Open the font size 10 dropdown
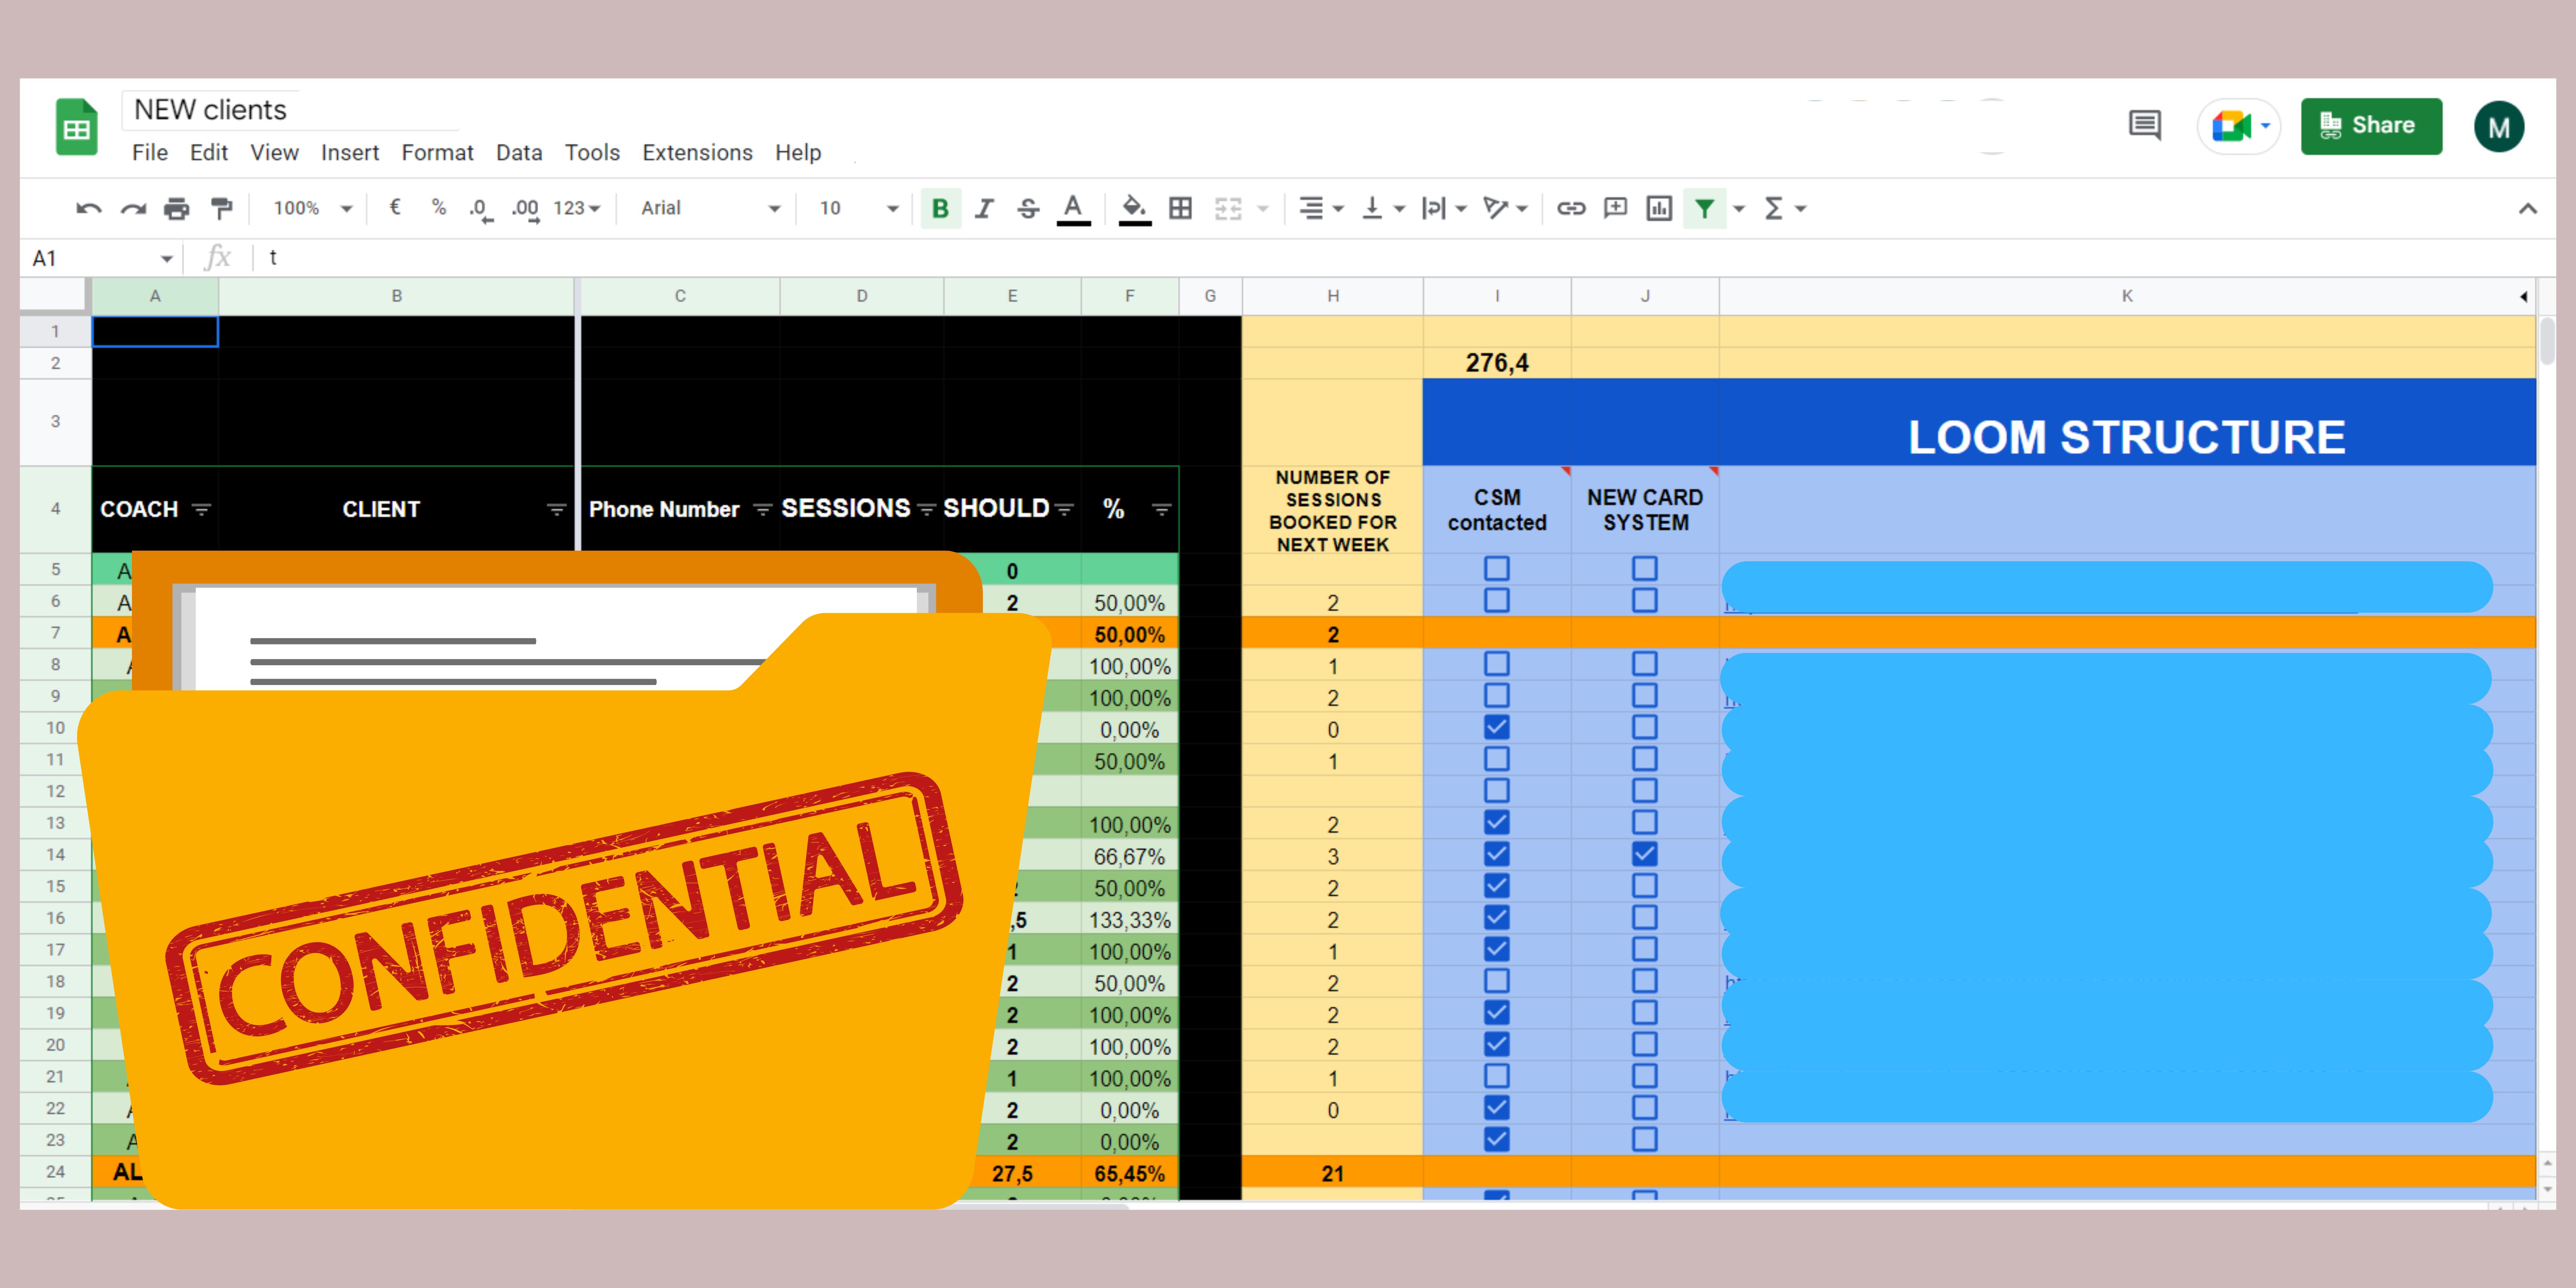The height and width of the screenshot is (1288, 2576). [x=859, y=208]
